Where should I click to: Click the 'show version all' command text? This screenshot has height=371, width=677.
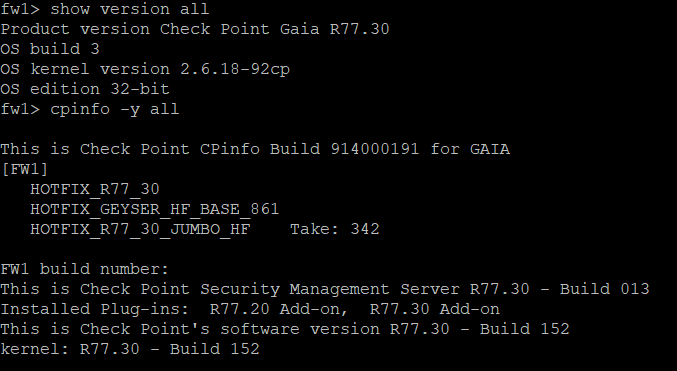(x=130, y=9)
